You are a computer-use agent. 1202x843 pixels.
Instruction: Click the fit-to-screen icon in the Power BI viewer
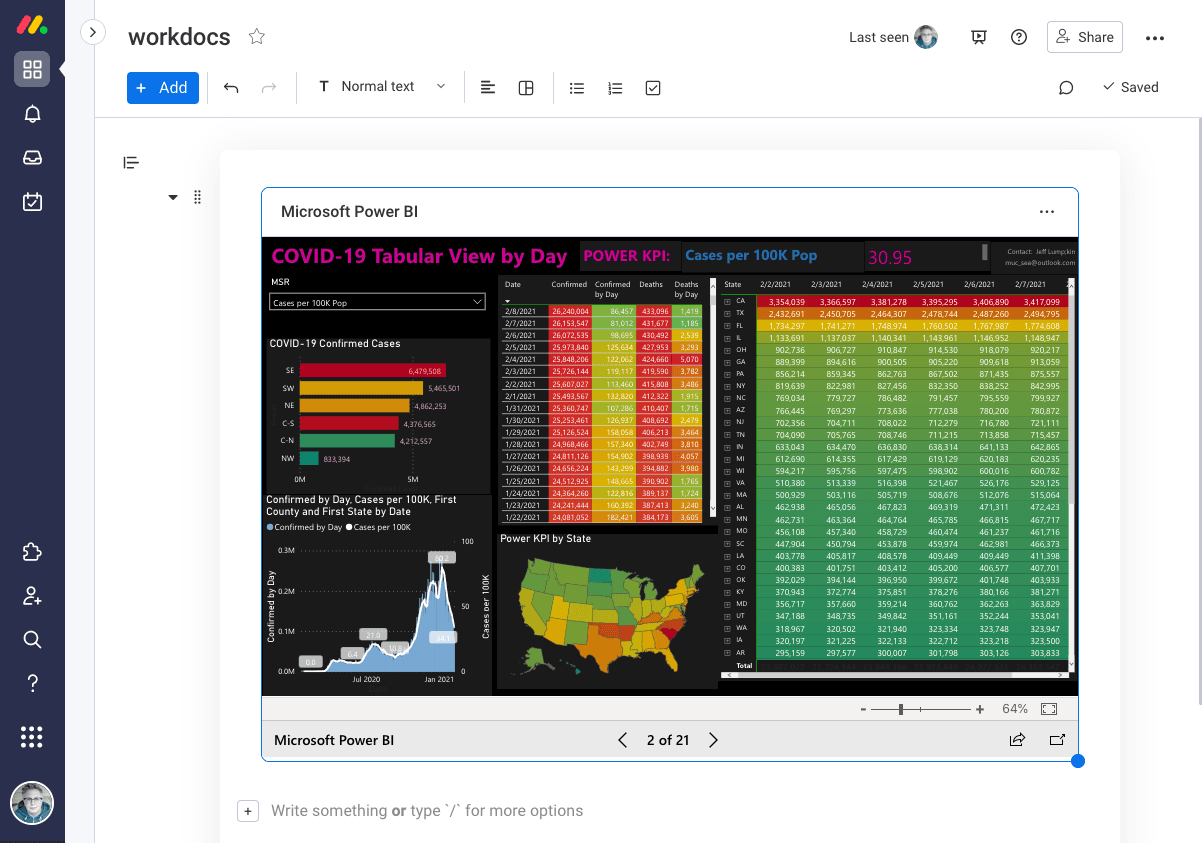pyautogui.click(x=1048, y=708)
